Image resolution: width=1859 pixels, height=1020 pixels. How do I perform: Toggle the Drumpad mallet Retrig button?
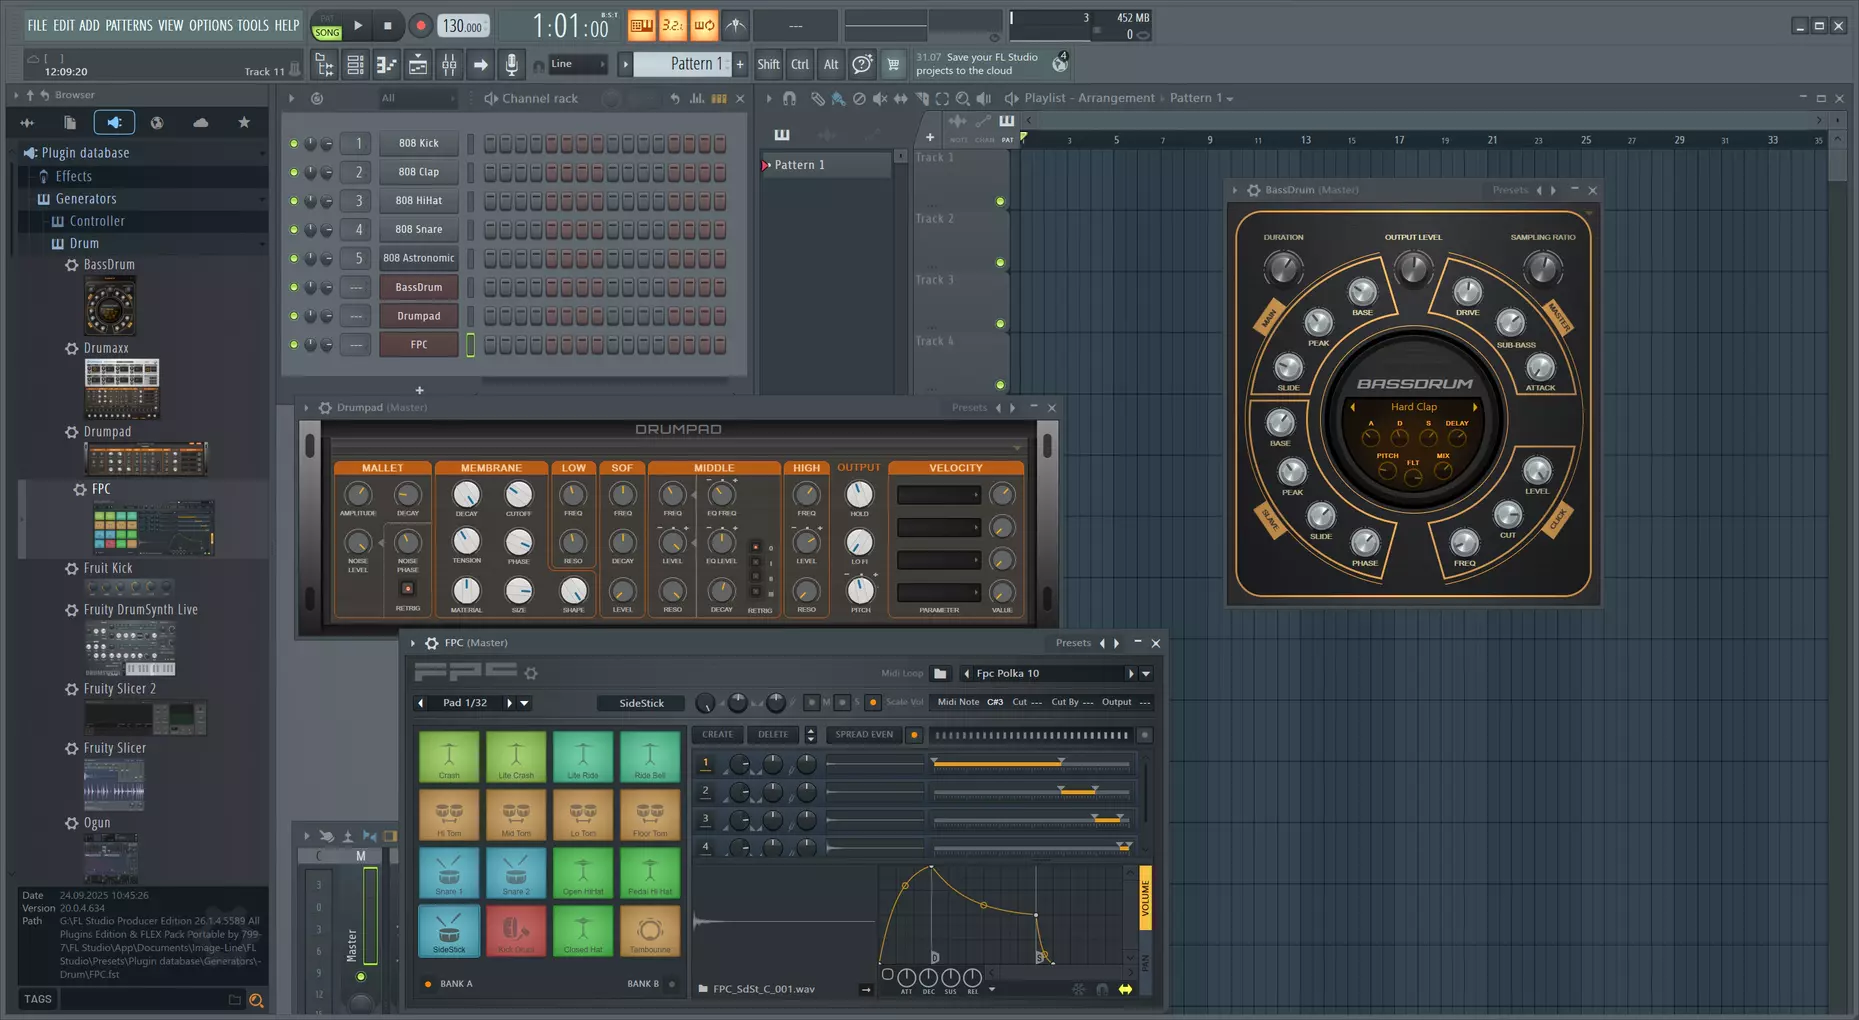[x=407, y=590]
